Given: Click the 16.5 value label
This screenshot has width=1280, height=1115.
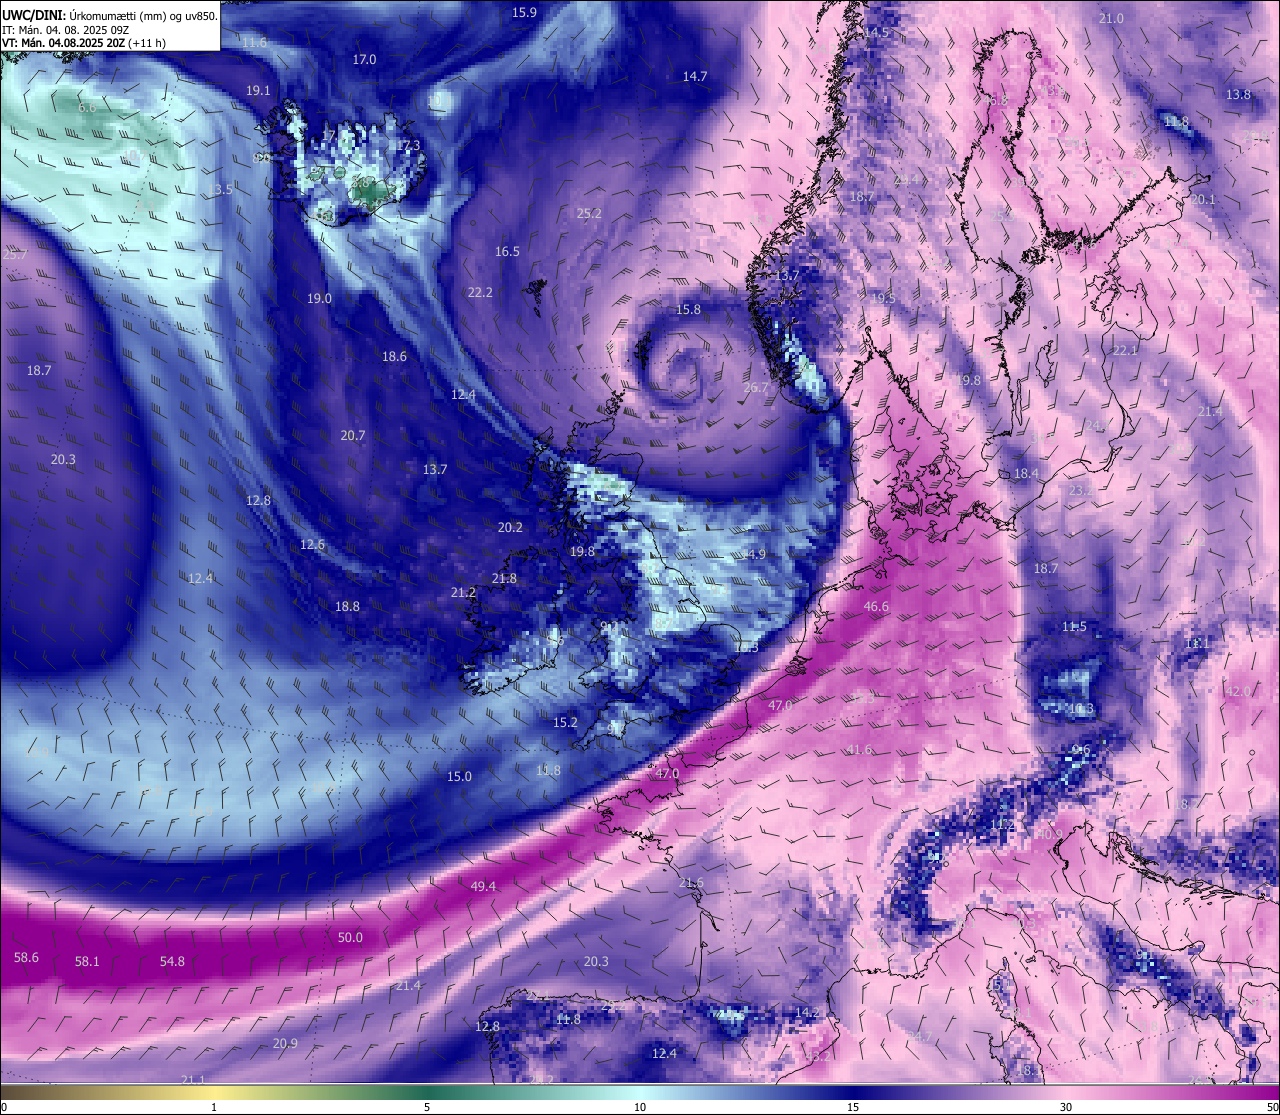Looking at the screenshot, I should coord(507,251).
